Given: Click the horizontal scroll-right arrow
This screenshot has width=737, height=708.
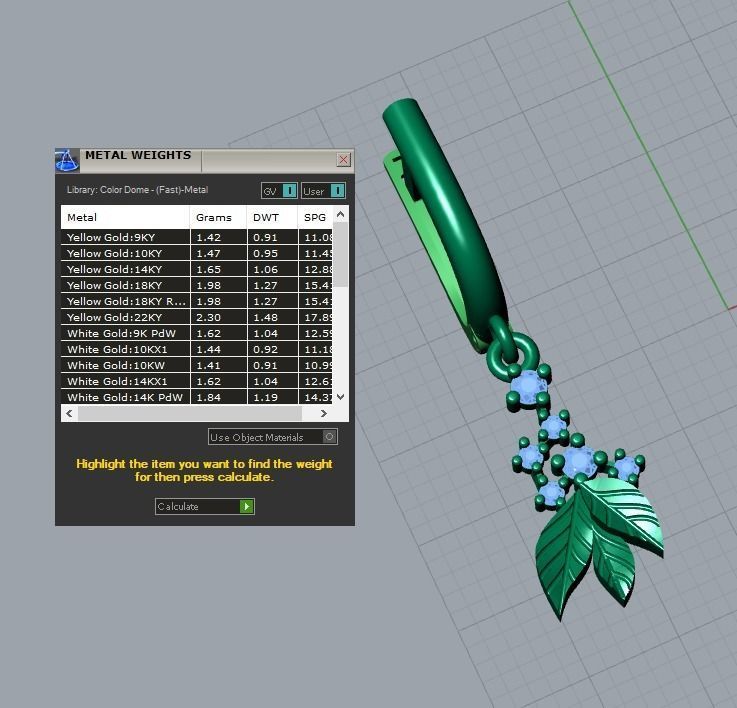Looking at the screenshot, I should 323,413.
